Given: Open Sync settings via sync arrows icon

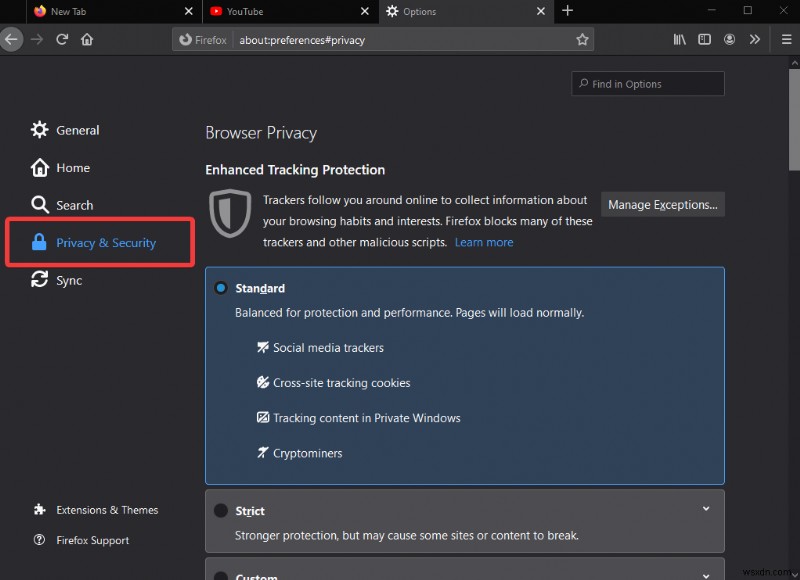Looking at the screenshot, I should [39, 280].
